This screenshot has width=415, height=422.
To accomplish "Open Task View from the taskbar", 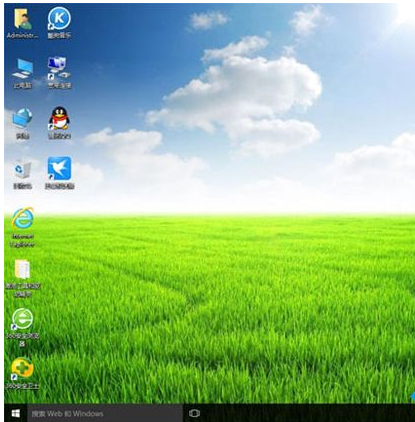I will coord(194,414).
